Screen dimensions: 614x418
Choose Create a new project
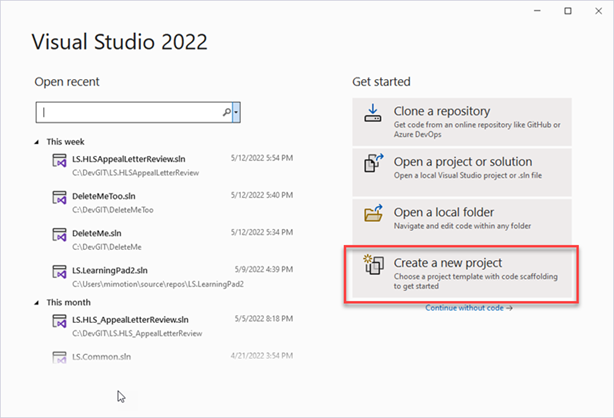tap(462, 274)
